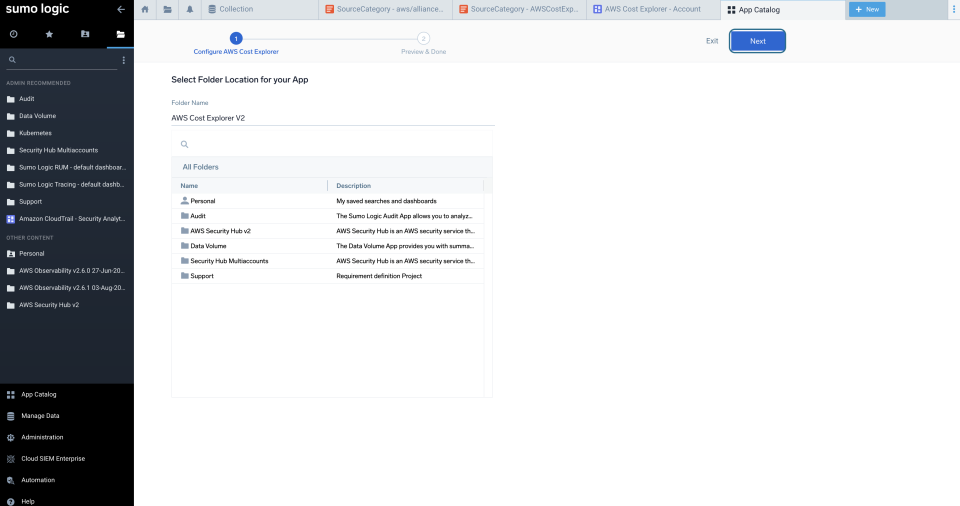960x506 pixels.
Task: Click the Help question mark icon
Action: (x=10, y=502)
